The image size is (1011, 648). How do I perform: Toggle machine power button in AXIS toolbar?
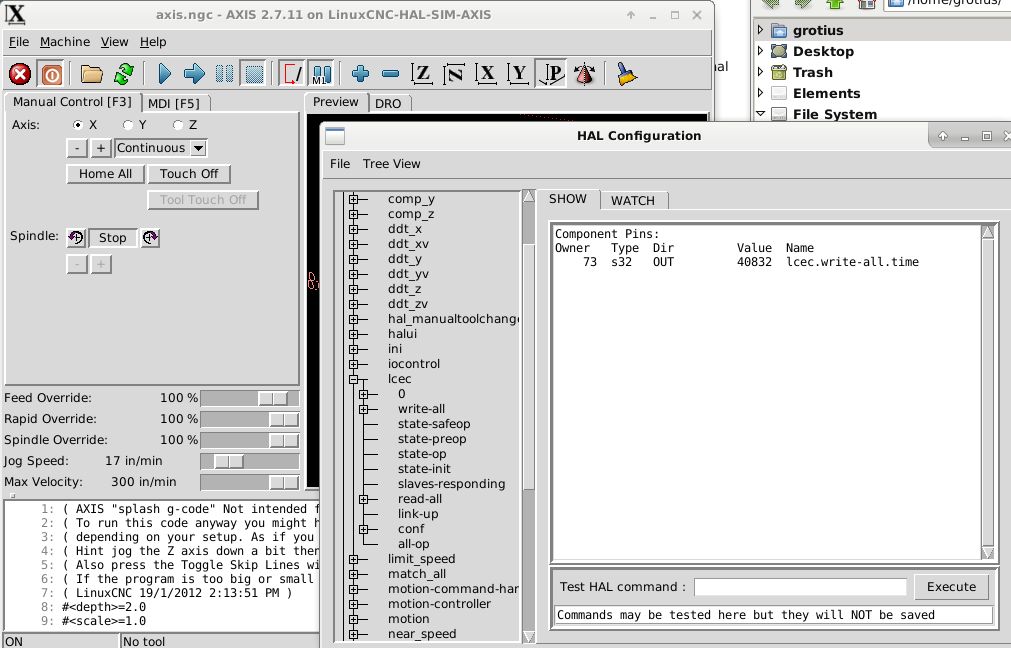52,74
